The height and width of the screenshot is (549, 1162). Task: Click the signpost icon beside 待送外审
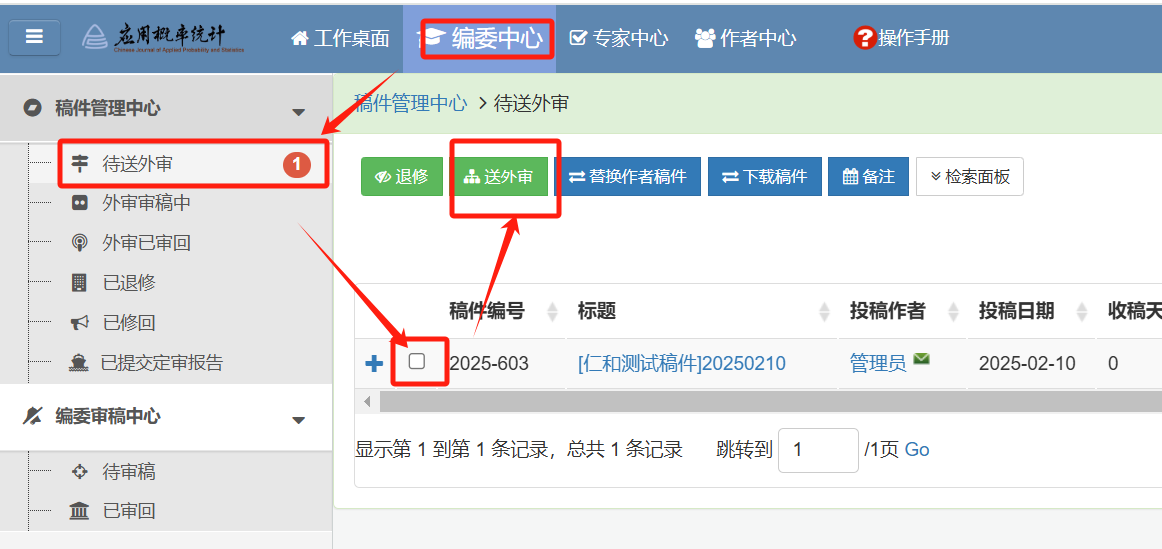coord(79,164)
